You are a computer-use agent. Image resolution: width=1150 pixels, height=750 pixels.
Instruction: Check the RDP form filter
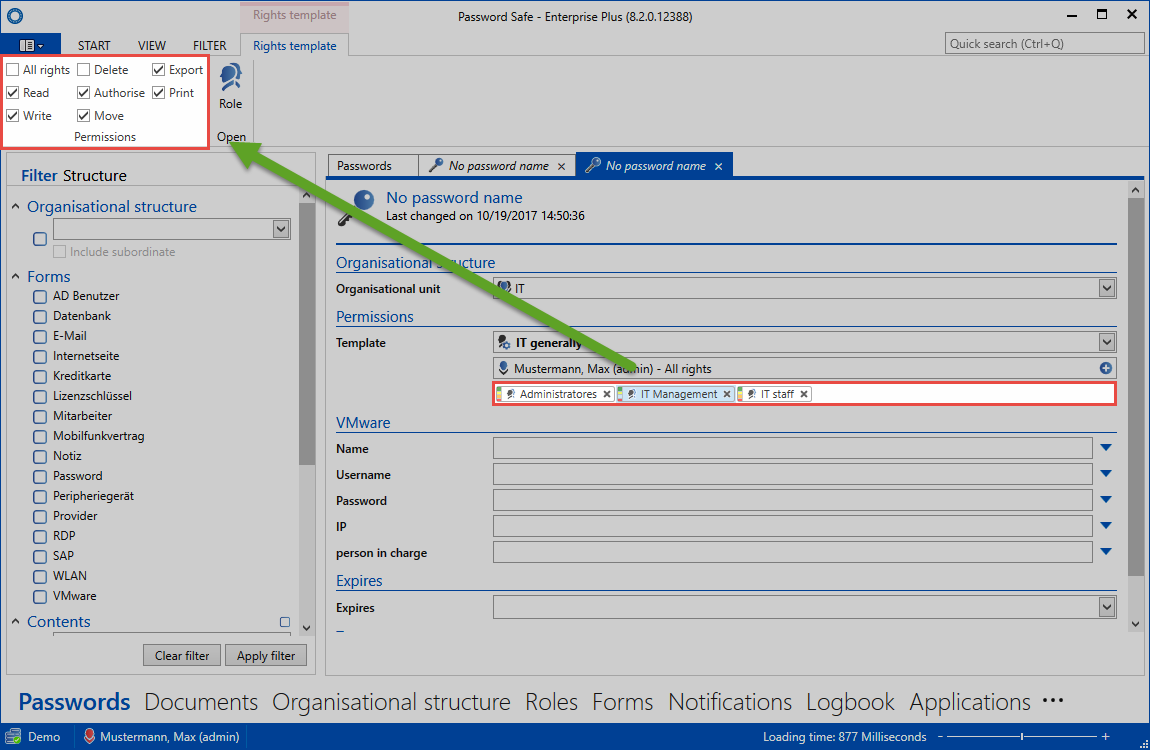click(x=40, y=537)
